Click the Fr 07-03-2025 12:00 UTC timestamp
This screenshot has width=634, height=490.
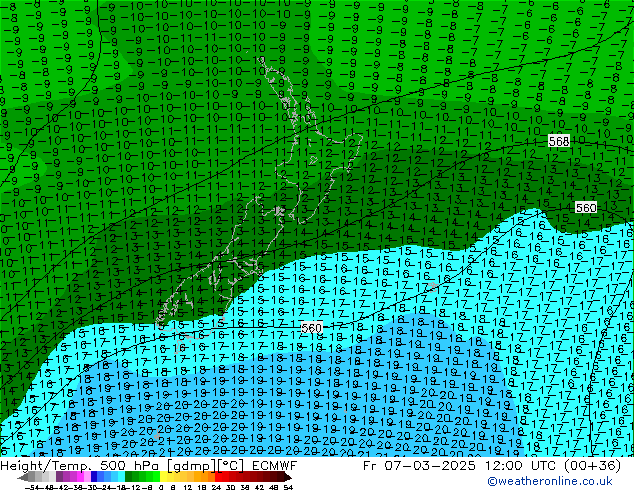(459, 466)
